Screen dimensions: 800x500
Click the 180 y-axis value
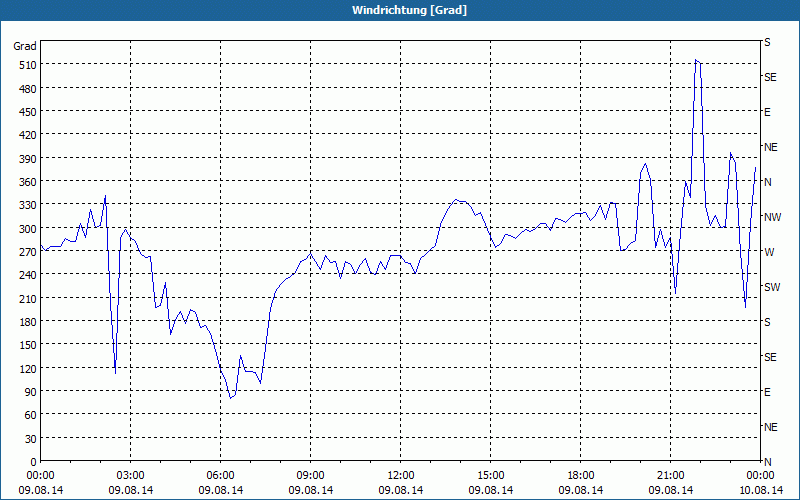pyautogui.click(x=28, y=322)
